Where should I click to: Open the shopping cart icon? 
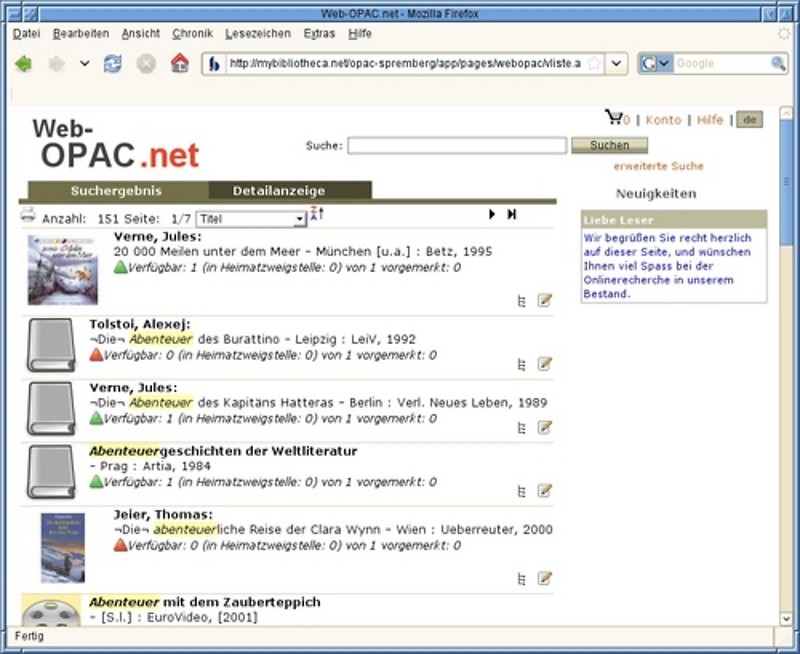point(614,117)
